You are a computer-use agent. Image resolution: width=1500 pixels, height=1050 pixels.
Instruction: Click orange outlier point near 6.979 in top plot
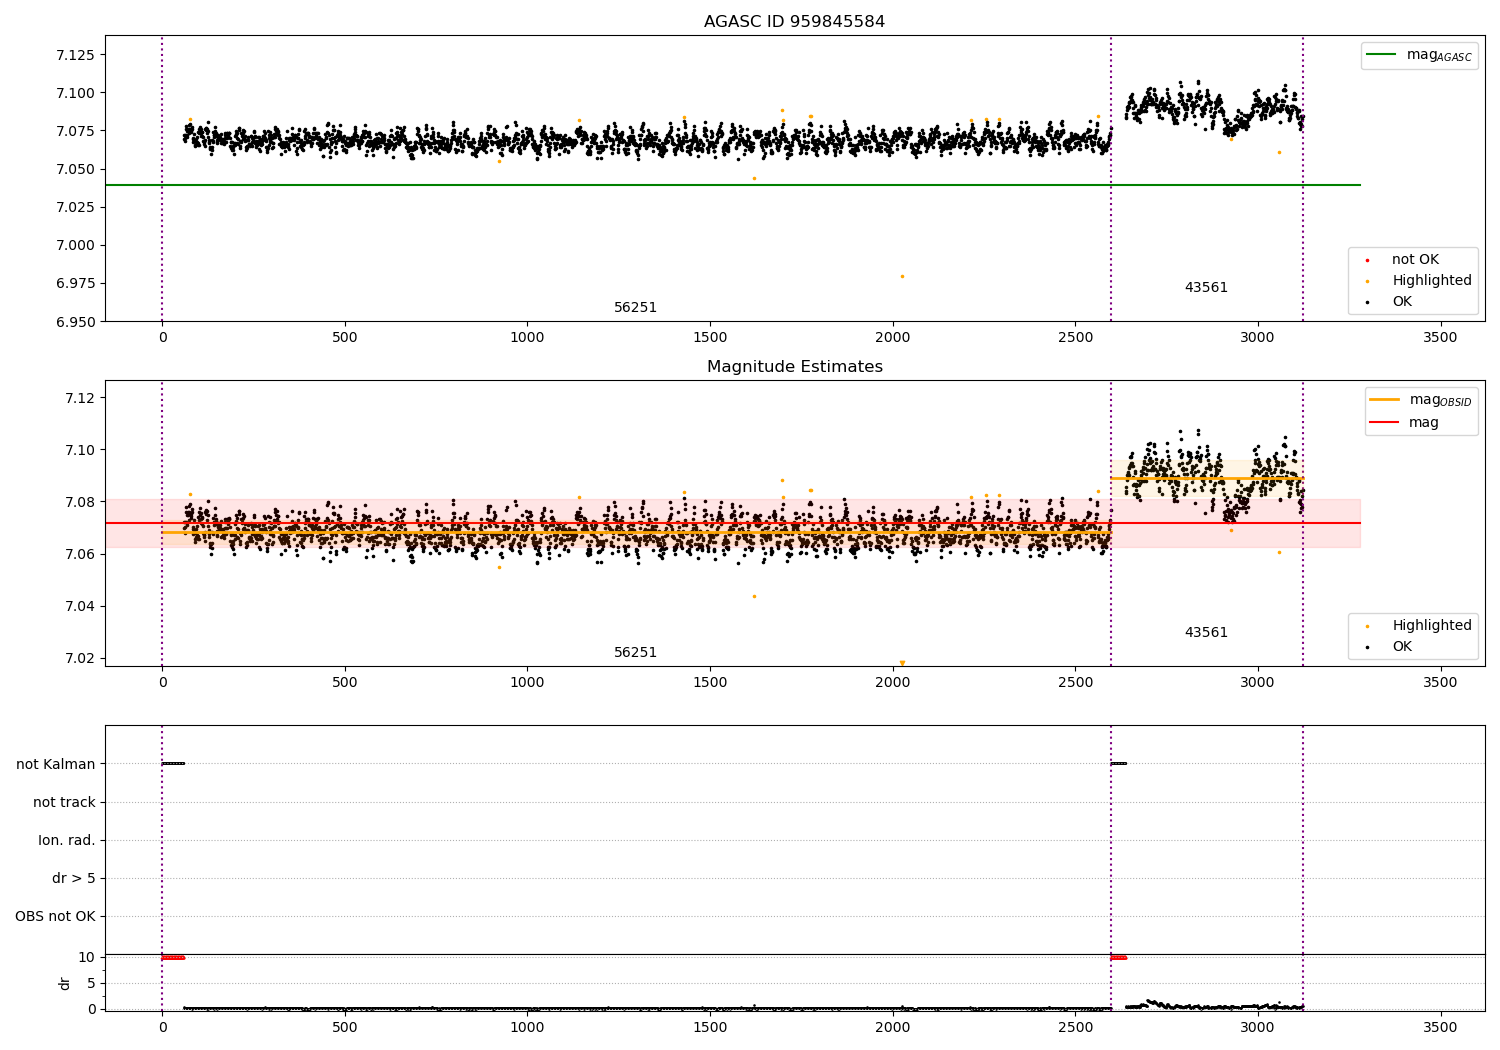[902, 276]
